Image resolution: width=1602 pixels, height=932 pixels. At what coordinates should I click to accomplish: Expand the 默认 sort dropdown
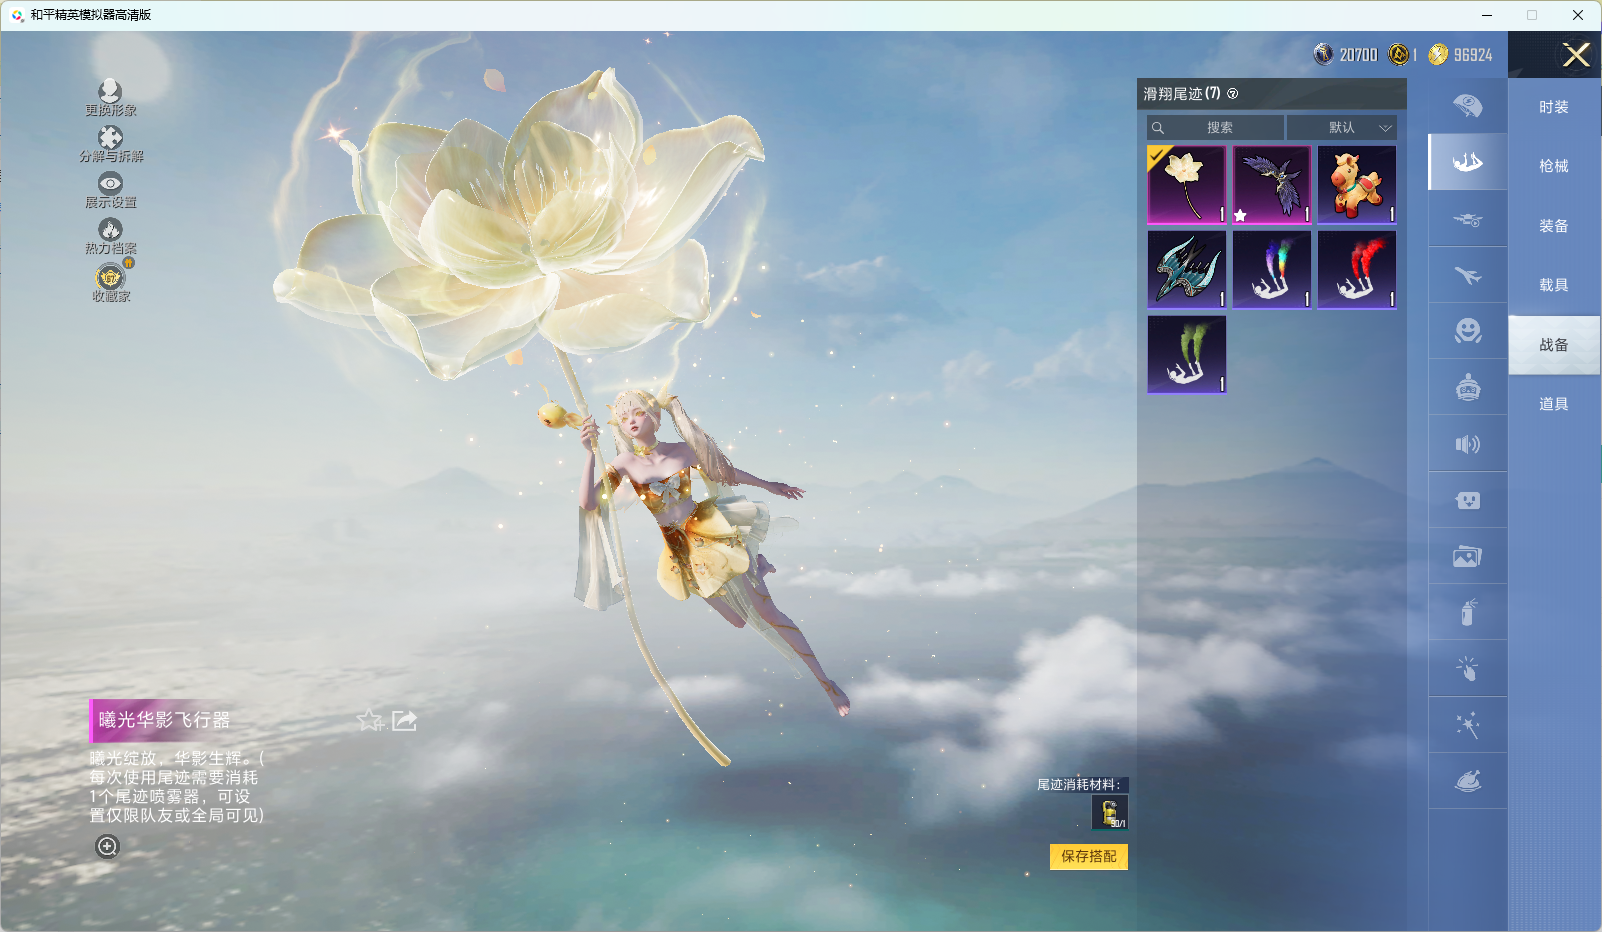pyautogui.click(x=1342, y=128)
